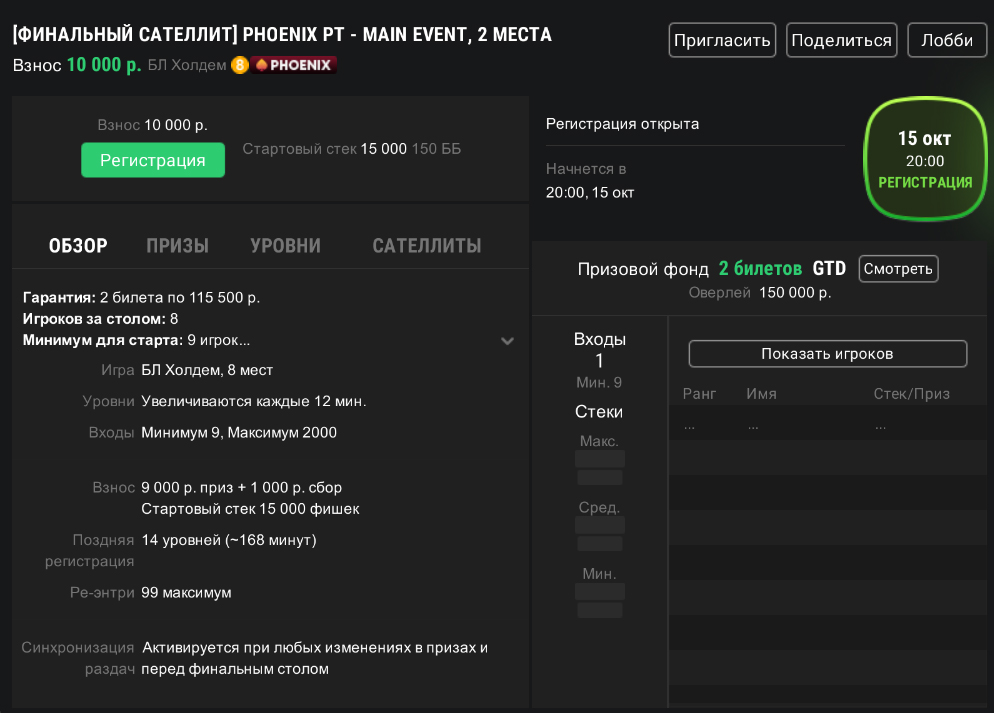Click the green 2 билетов prize fund text

(x=760, y=269)
